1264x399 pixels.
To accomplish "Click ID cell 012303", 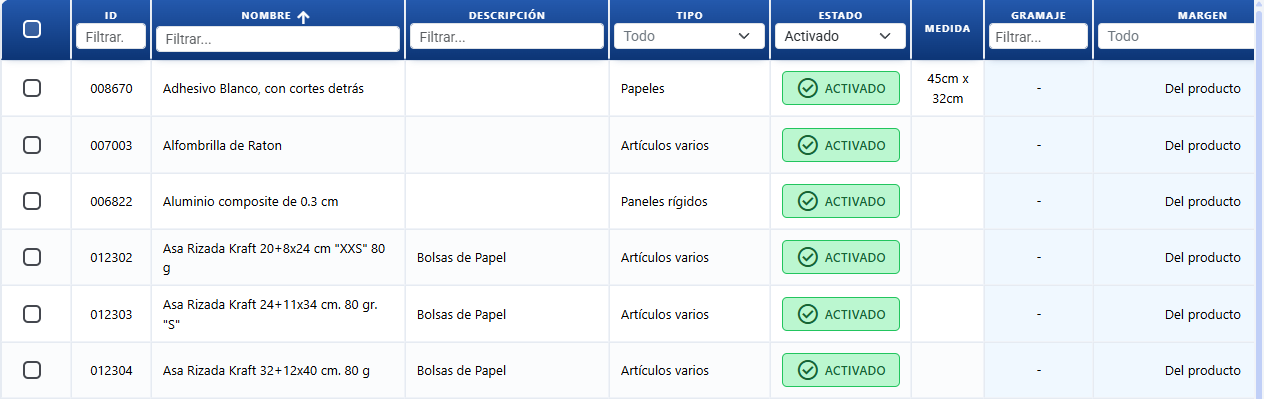I will coord(111,314).
